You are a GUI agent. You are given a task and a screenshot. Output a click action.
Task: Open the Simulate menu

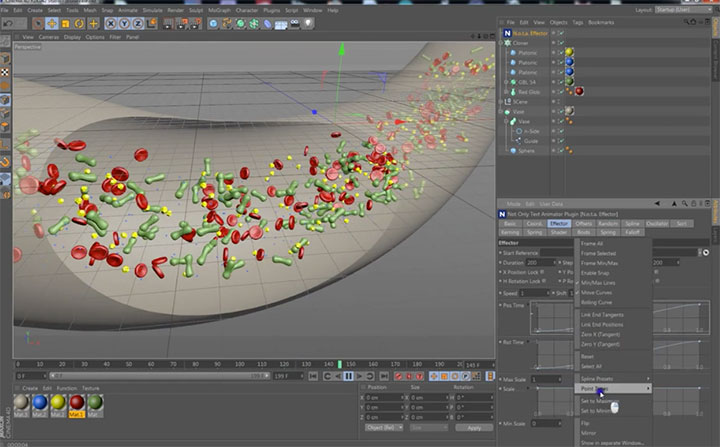click(x=152, y=10)
